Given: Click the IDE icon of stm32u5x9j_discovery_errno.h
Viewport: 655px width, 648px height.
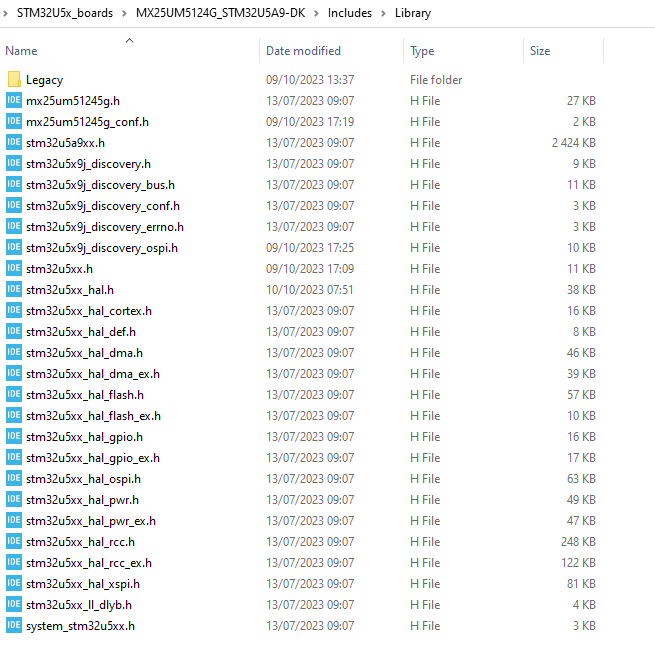Looking at the screenshot, I should 14,226.
